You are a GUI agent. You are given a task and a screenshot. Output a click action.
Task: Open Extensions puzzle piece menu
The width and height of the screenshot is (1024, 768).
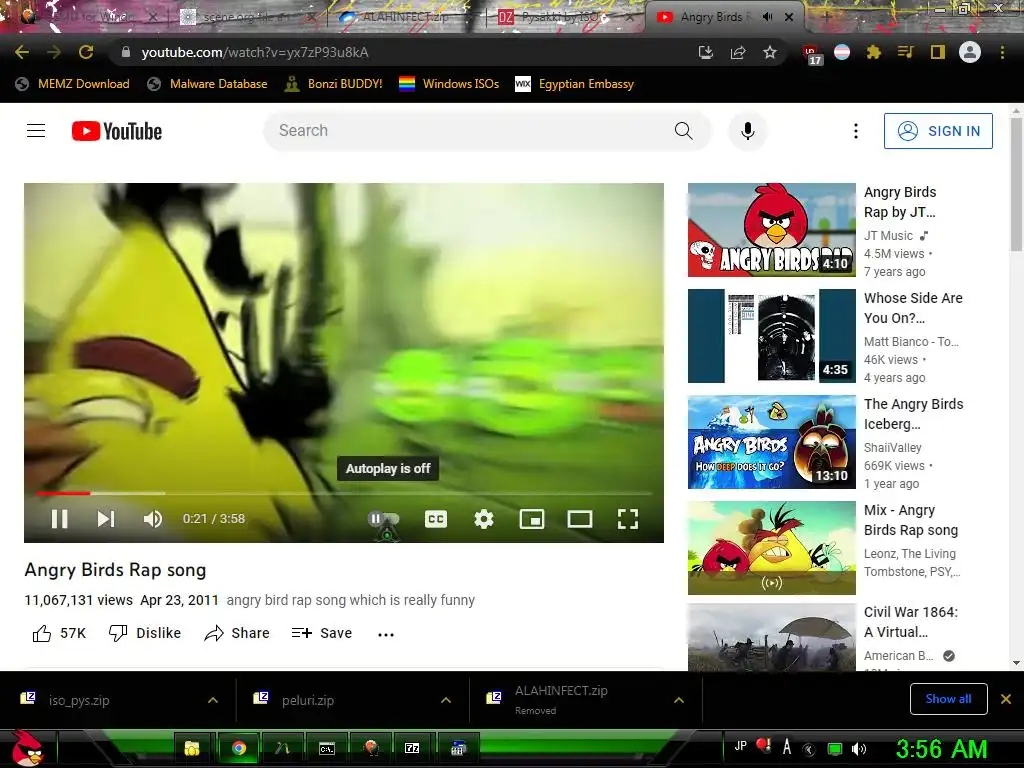(873, 52)
